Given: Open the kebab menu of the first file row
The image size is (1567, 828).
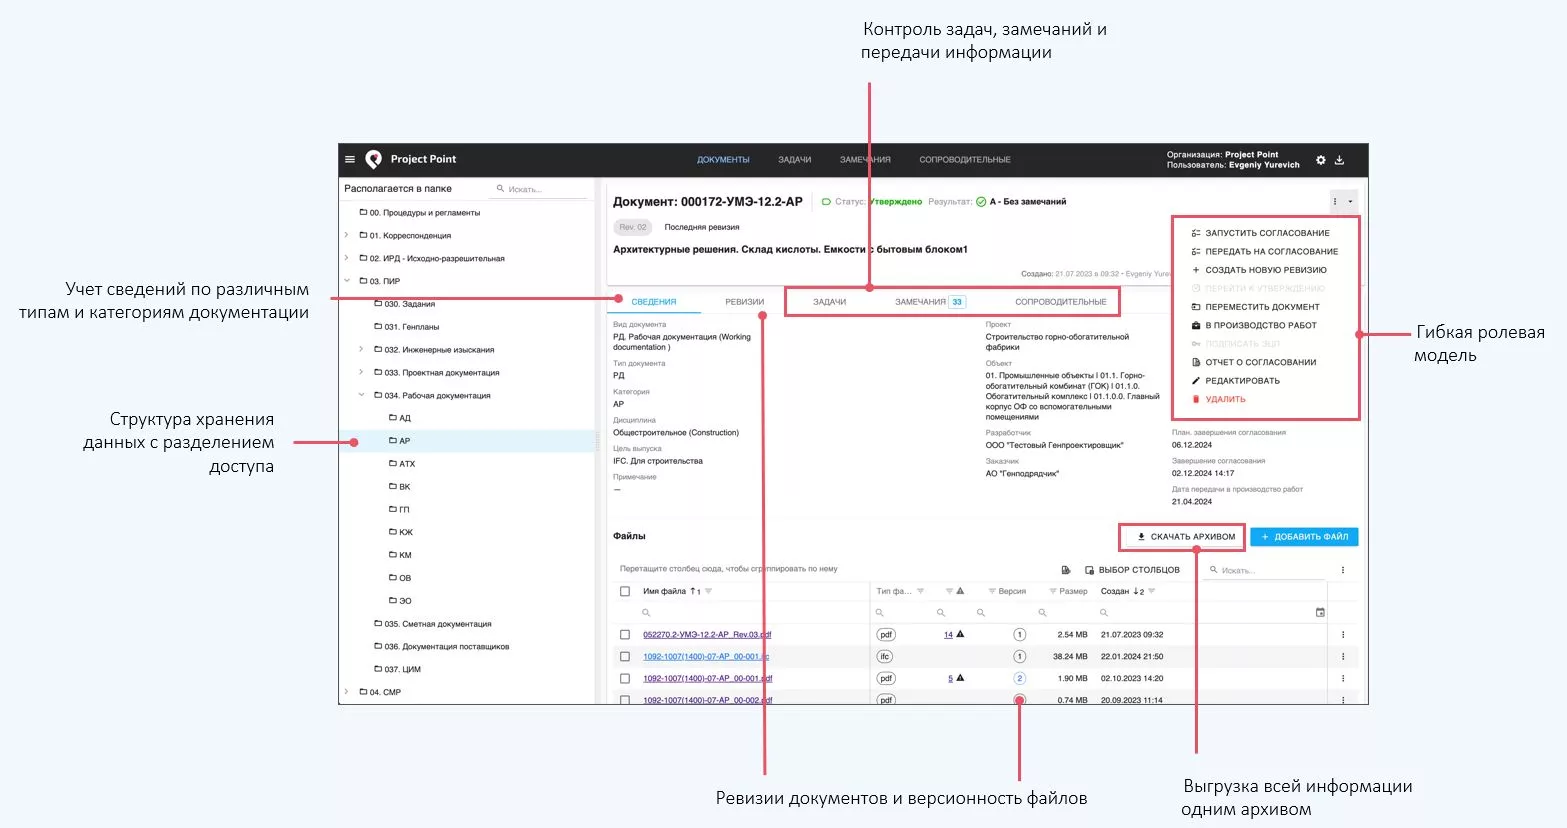Looking at the screenshot, I should pos(1343,633).
